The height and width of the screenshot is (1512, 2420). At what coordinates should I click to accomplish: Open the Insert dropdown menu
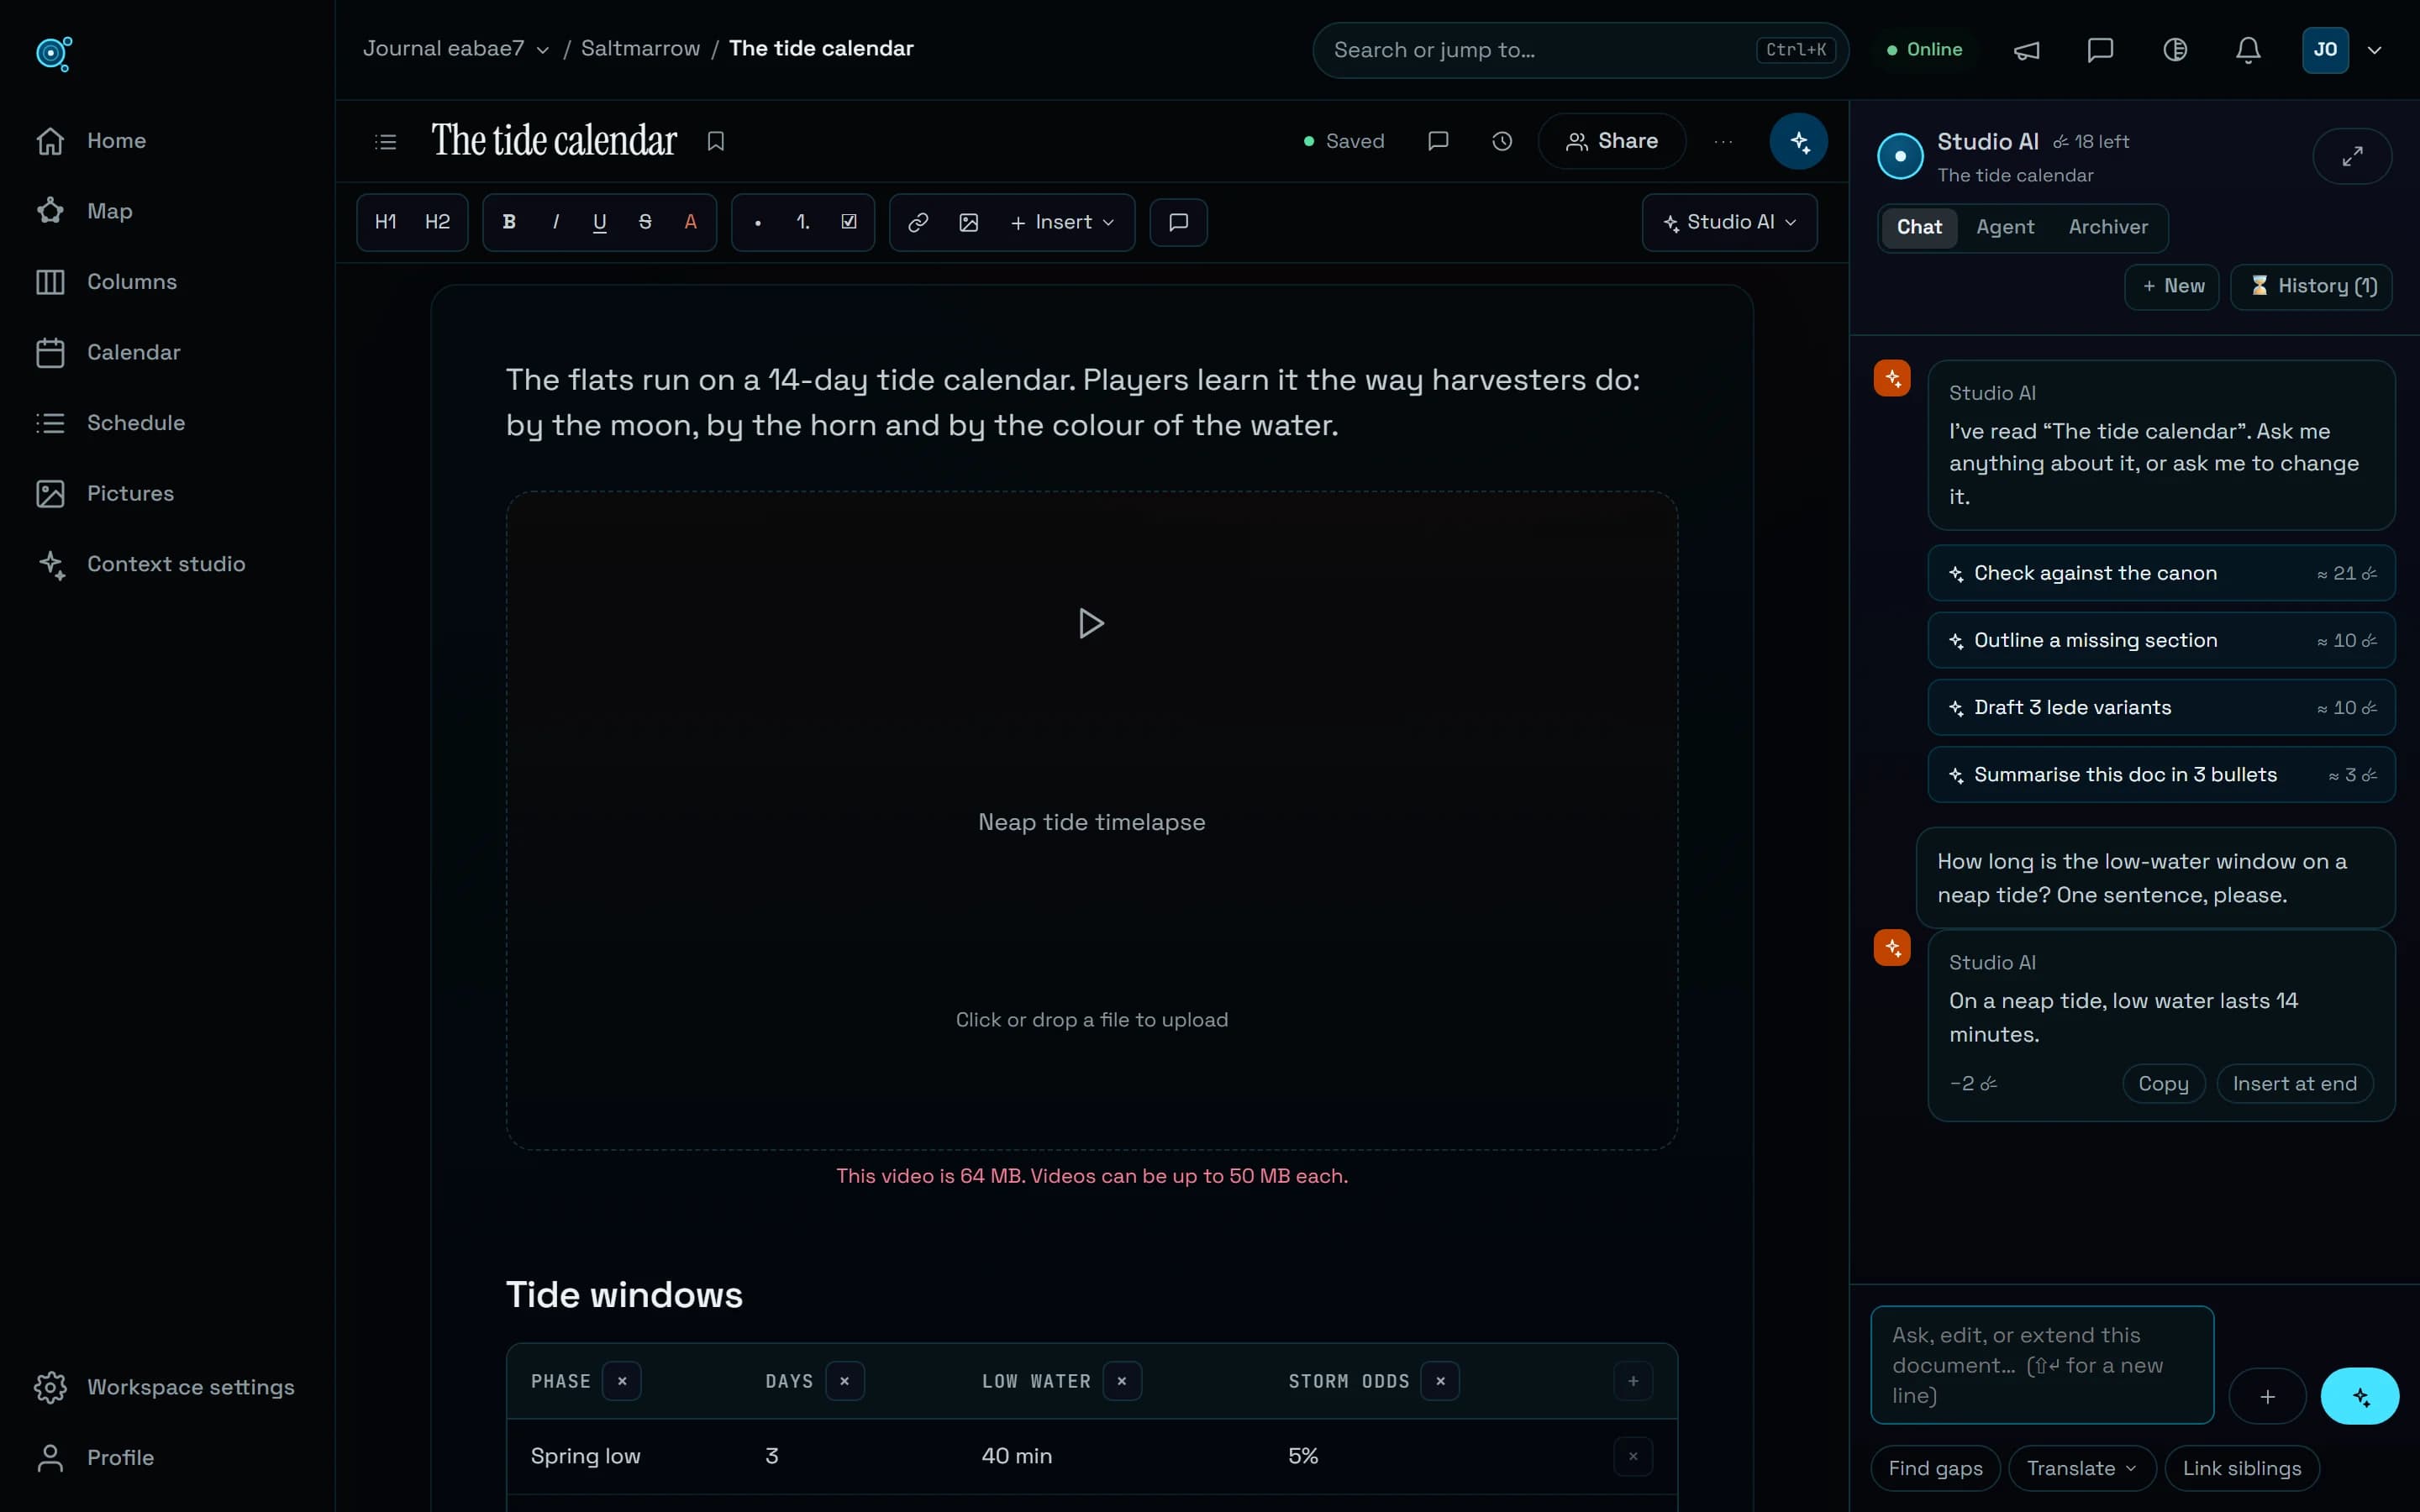[1062, 222]
